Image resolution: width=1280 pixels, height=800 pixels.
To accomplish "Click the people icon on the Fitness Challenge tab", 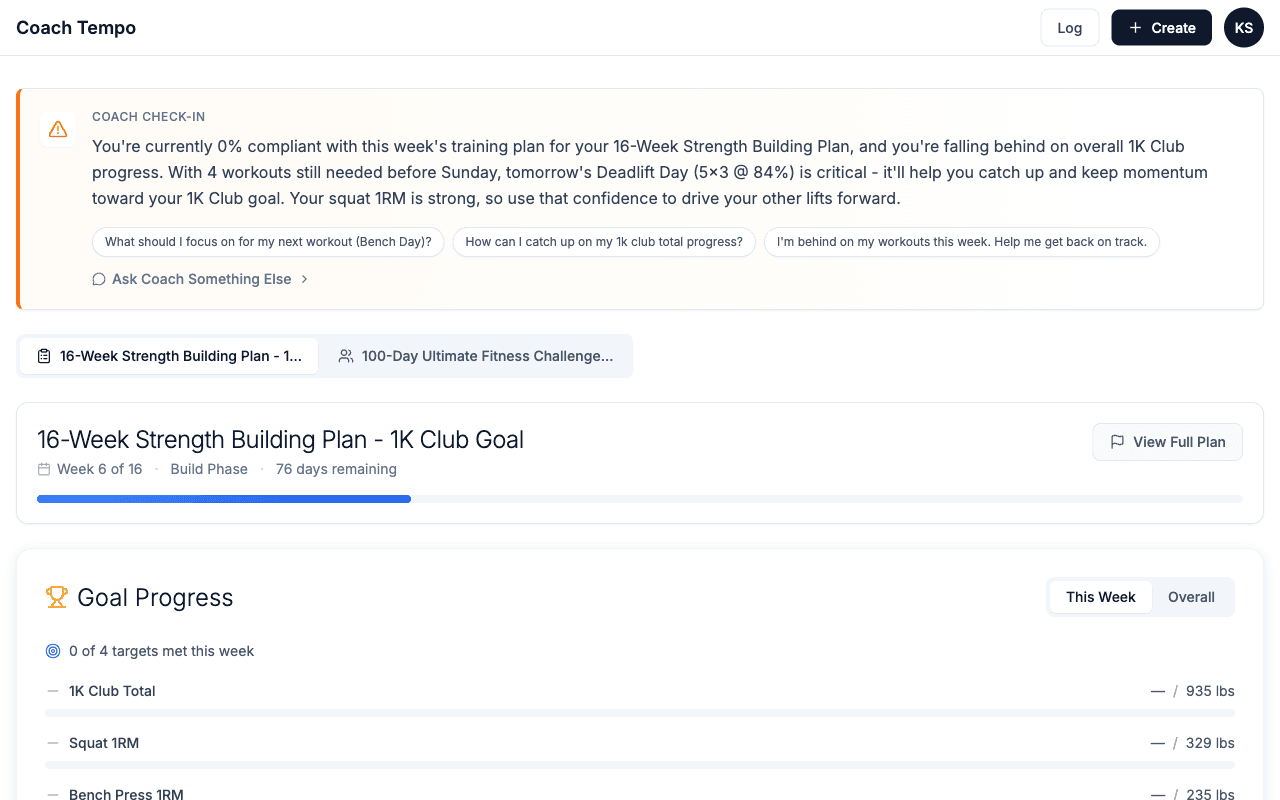I will 346,356.
